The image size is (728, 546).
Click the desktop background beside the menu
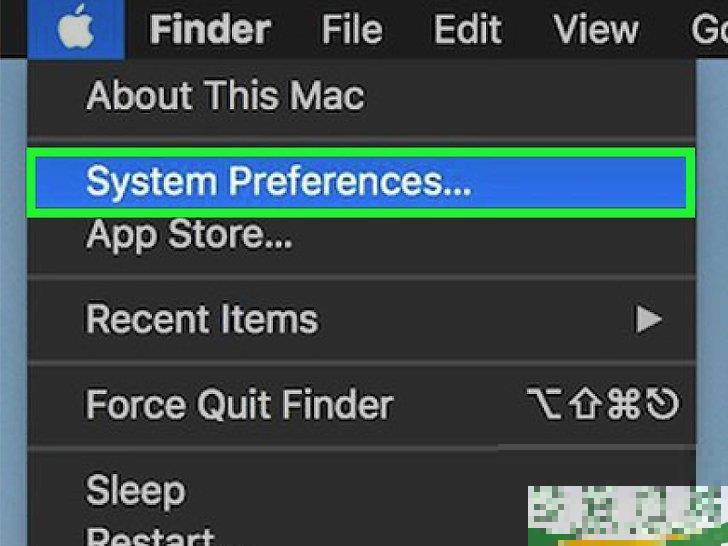pos(712,250)
